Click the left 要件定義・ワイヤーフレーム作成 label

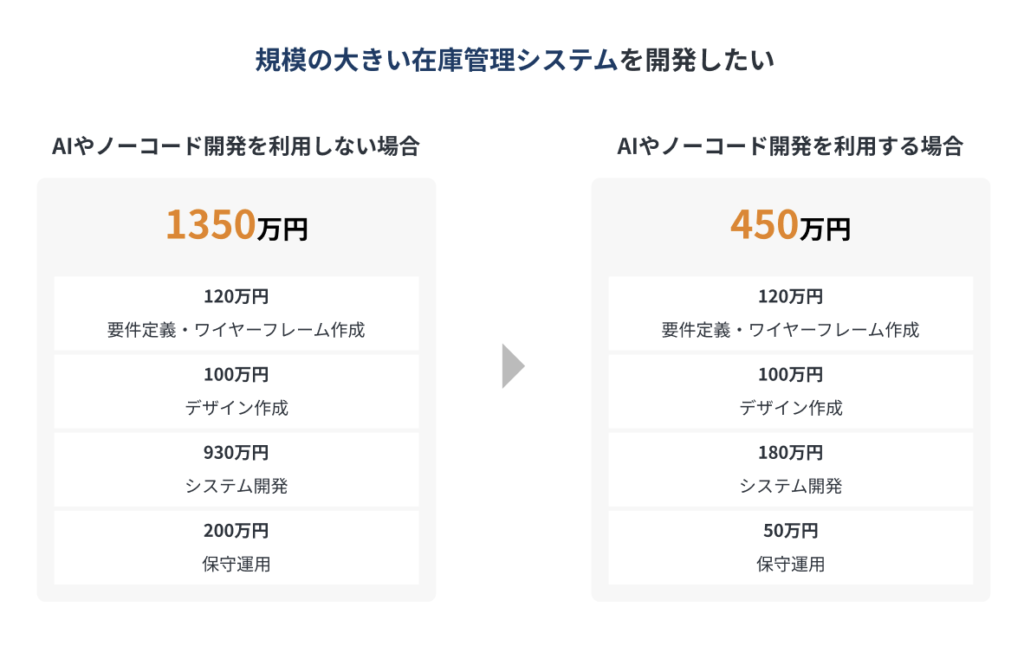tap(236, 330)
